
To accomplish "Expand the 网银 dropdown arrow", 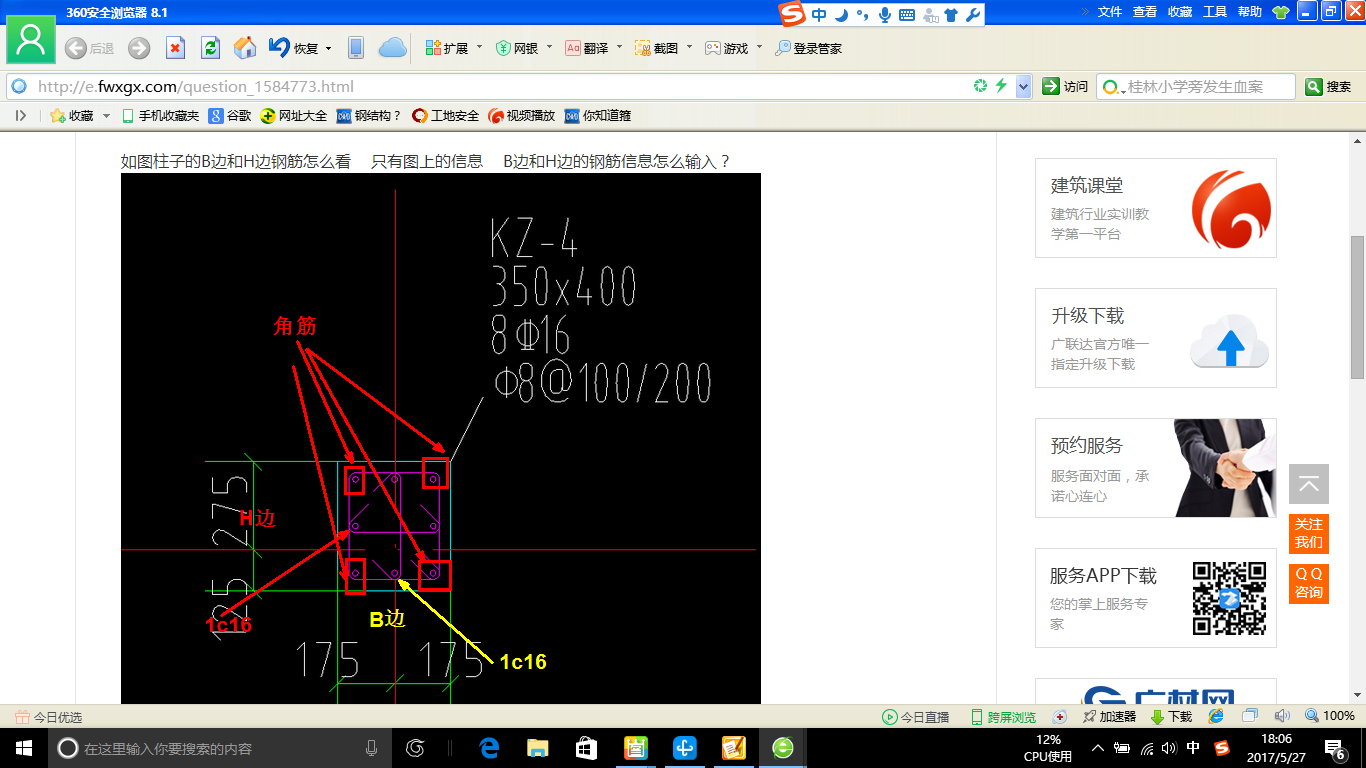I will pos(549,47).
